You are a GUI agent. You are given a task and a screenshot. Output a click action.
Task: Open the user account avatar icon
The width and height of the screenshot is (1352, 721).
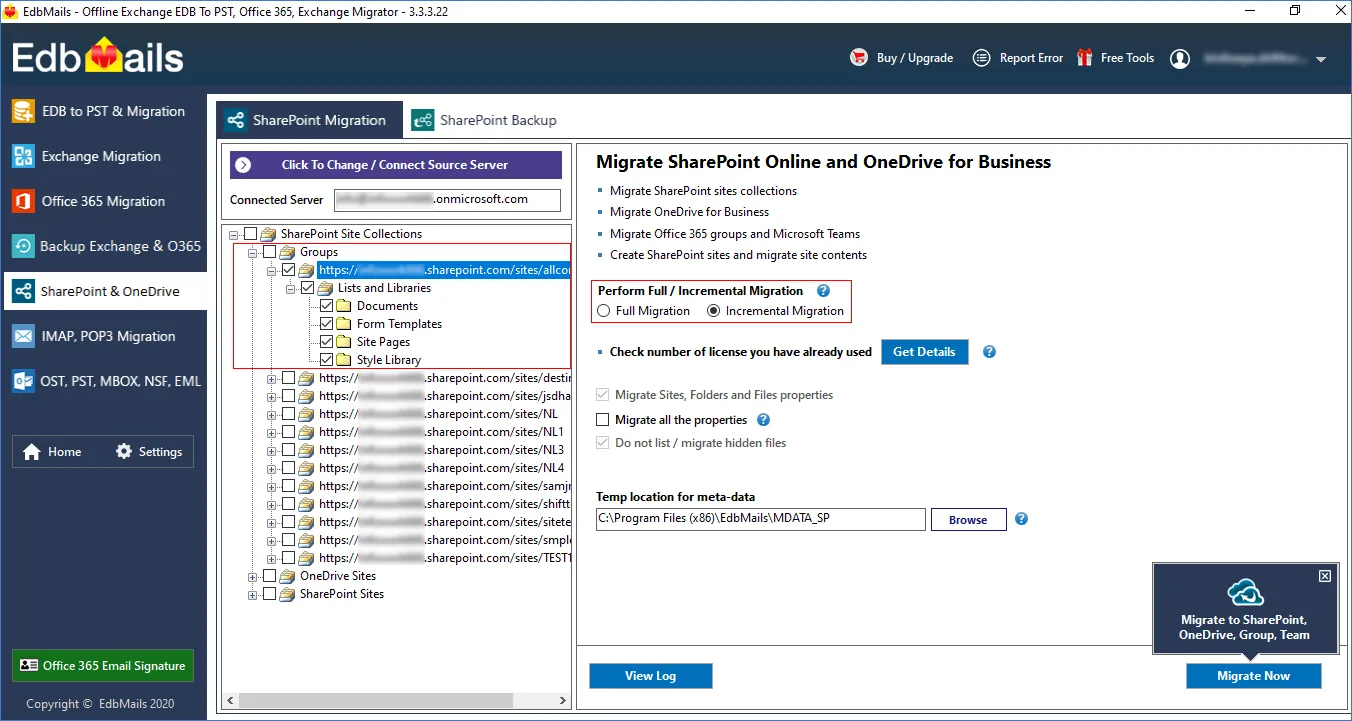point(1180,59)
